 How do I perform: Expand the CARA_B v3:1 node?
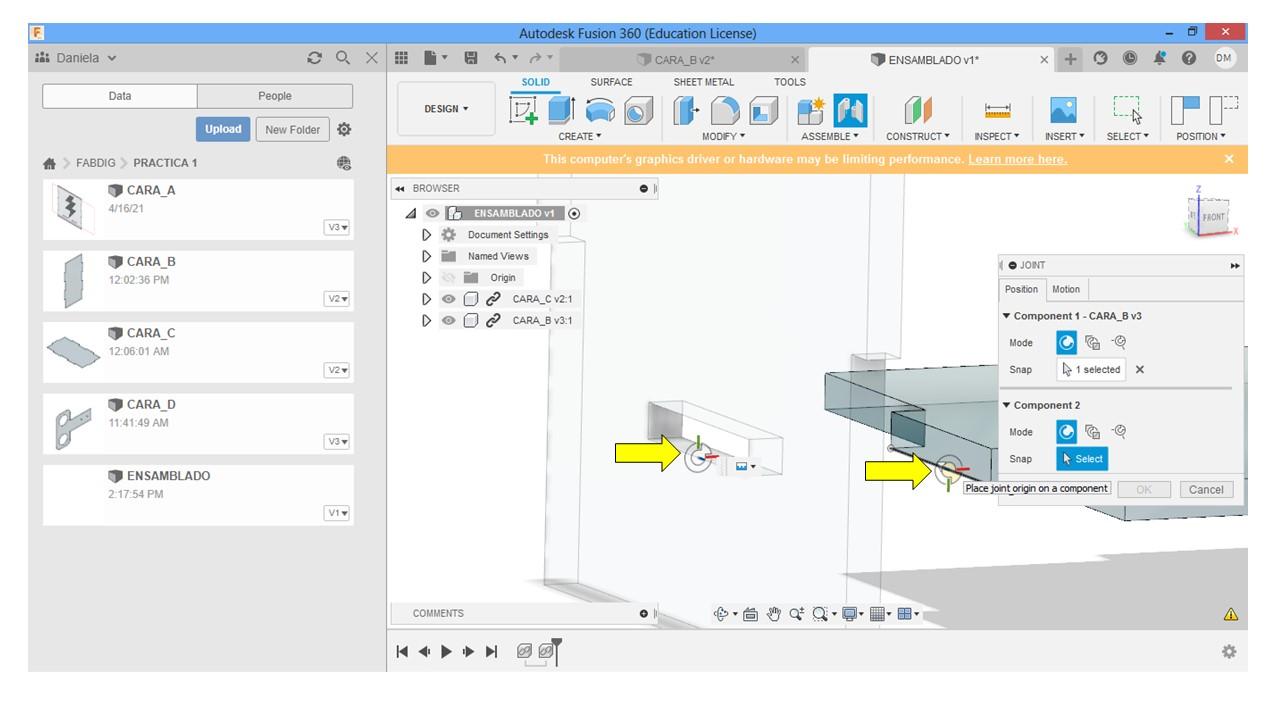click(427, 321)
